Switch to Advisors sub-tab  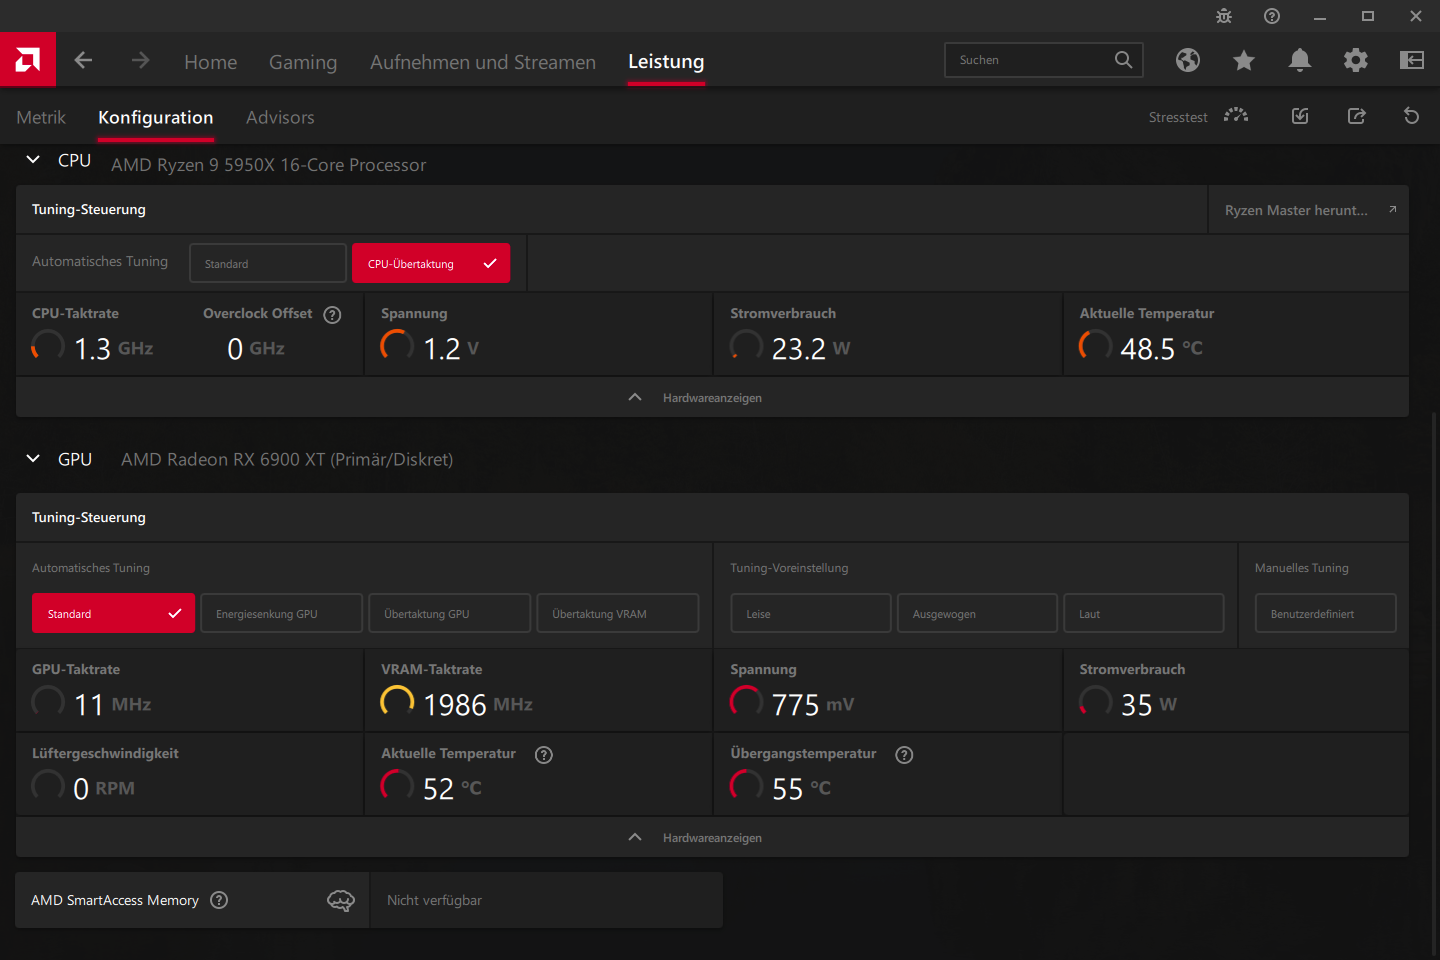click(280, 117)
